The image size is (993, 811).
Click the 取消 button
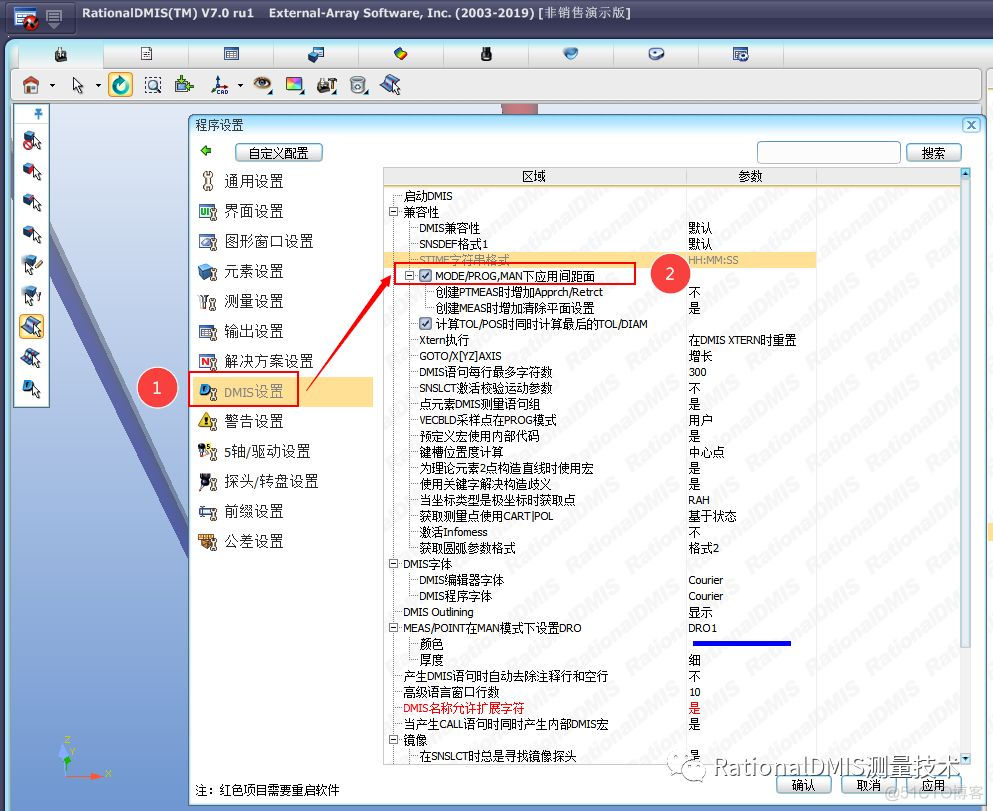coord(869,785)
